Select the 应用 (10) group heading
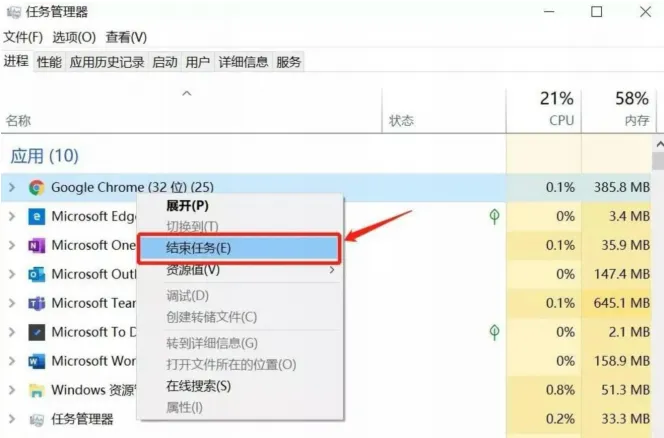664x438 pixels. (44, 156)
